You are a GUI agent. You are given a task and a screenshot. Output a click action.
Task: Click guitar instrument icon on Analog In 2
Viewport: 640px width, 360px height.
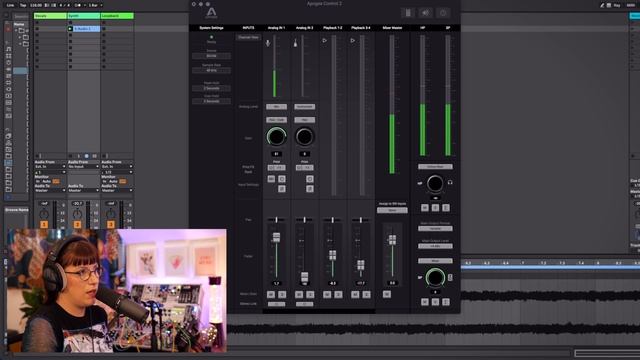(x=296, y=42)
